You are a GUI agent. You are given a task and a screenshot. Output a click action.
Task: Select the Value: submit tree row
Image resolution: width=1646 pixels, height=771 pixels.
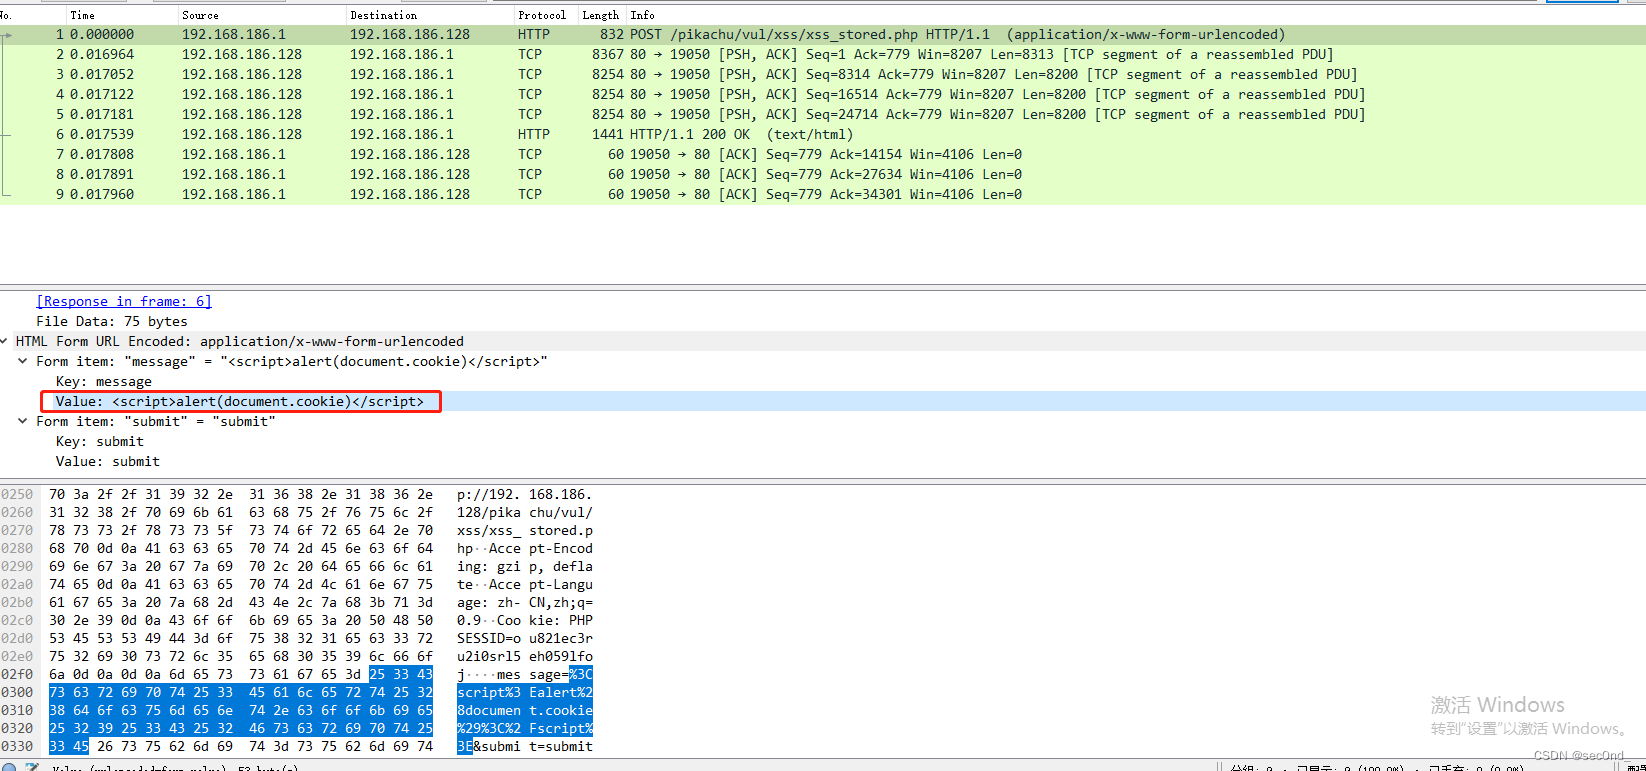pos(108,461)
